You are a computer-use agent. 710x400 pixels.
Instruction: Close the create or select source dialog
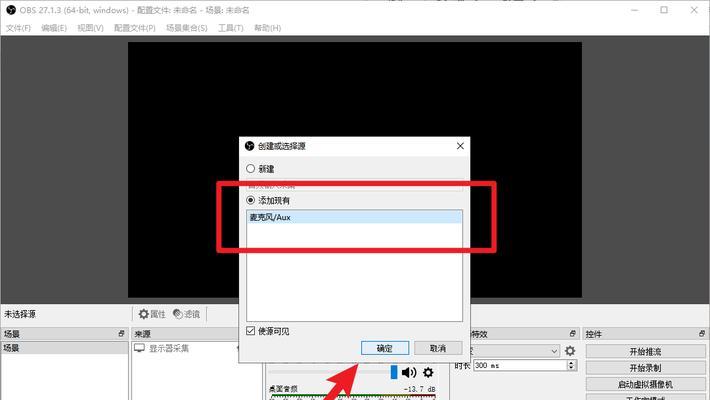coord(460,146)
